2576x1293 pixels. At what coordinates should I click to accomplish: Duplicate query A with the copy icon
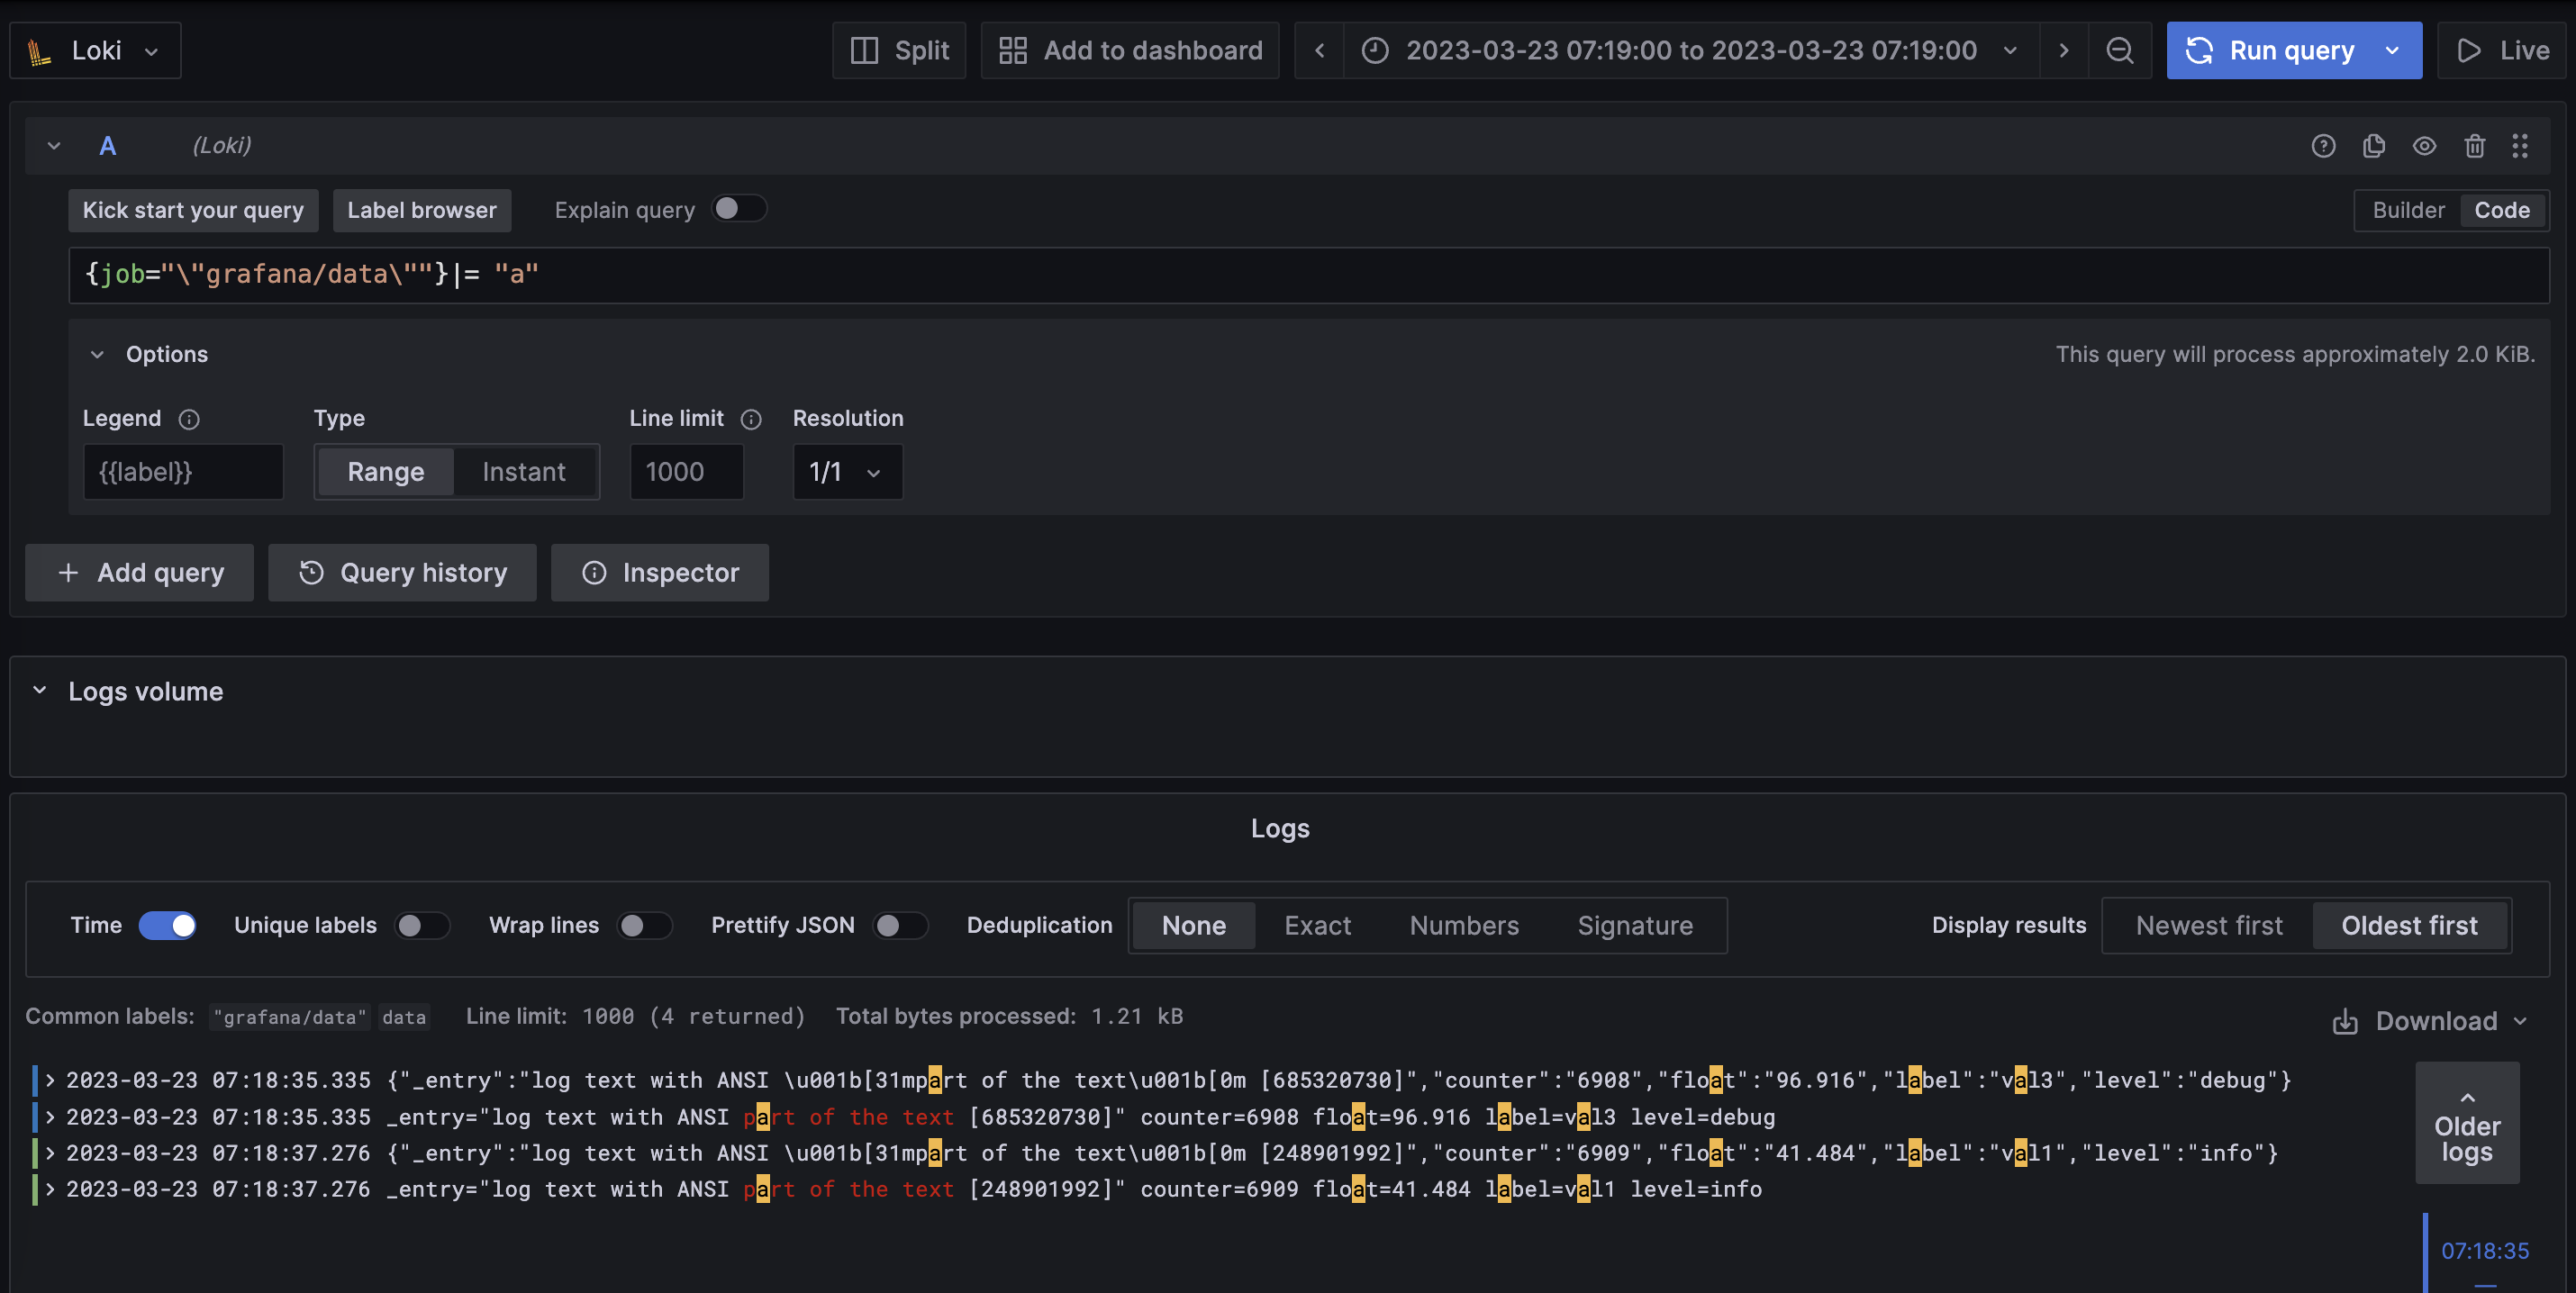(x=2374, y=145)
